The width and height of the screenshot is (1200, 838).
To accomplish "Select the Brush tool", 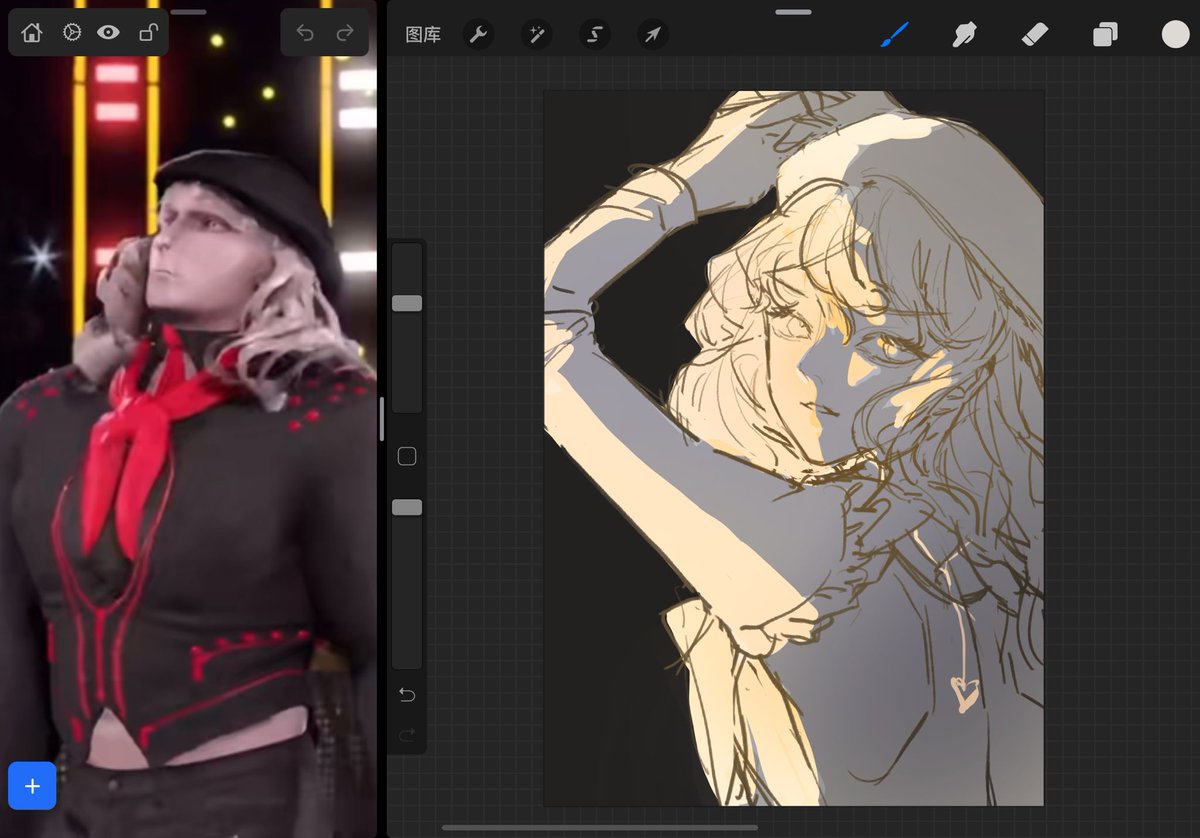I will [x=894, y=35].
